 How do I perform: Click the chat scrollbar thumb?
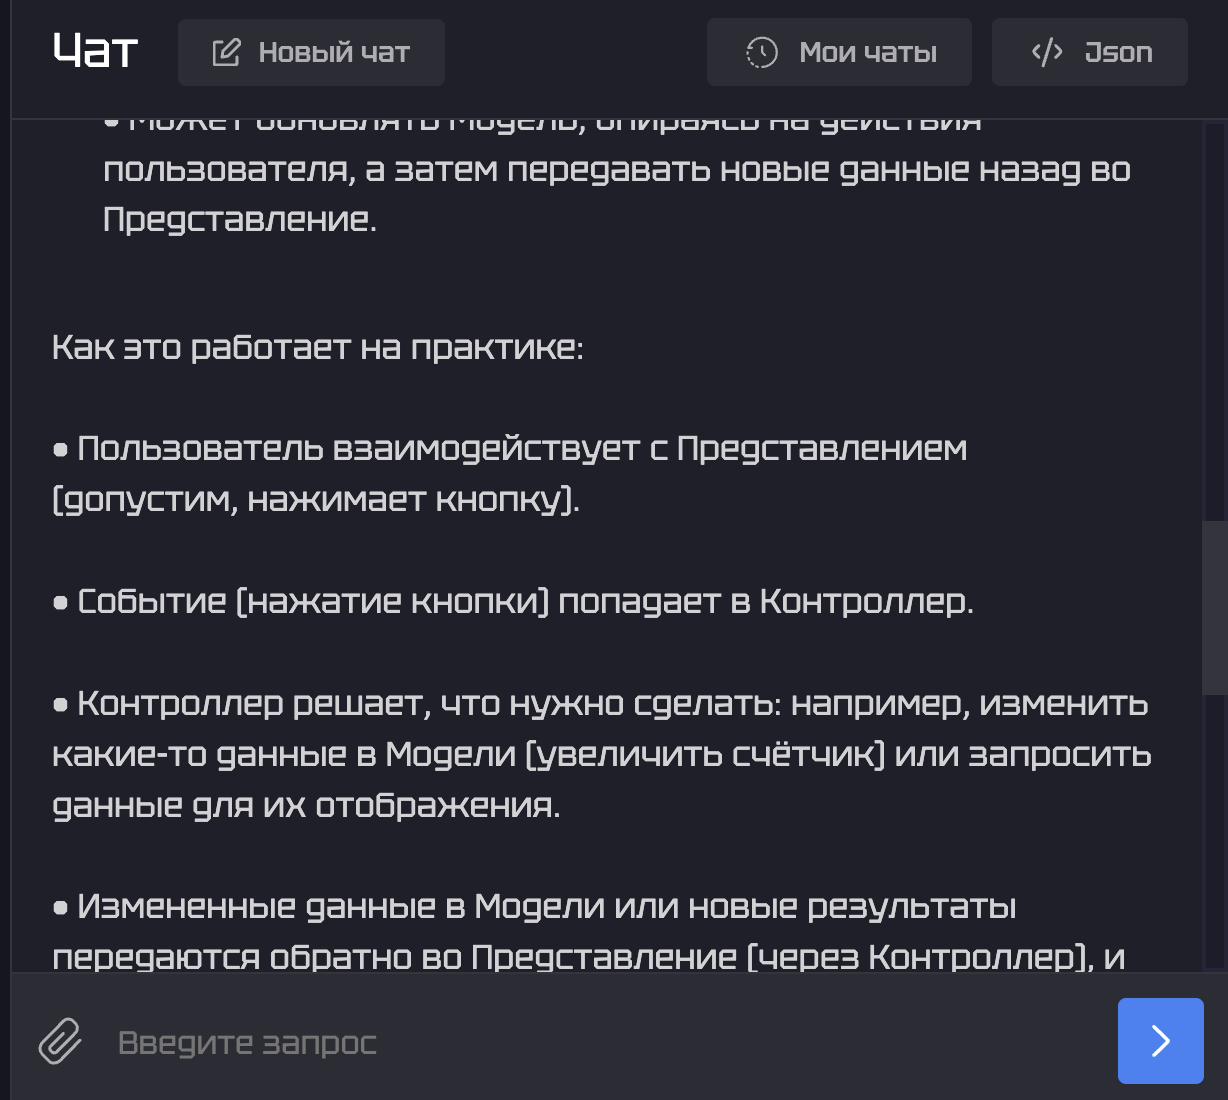pos(1214,607)
